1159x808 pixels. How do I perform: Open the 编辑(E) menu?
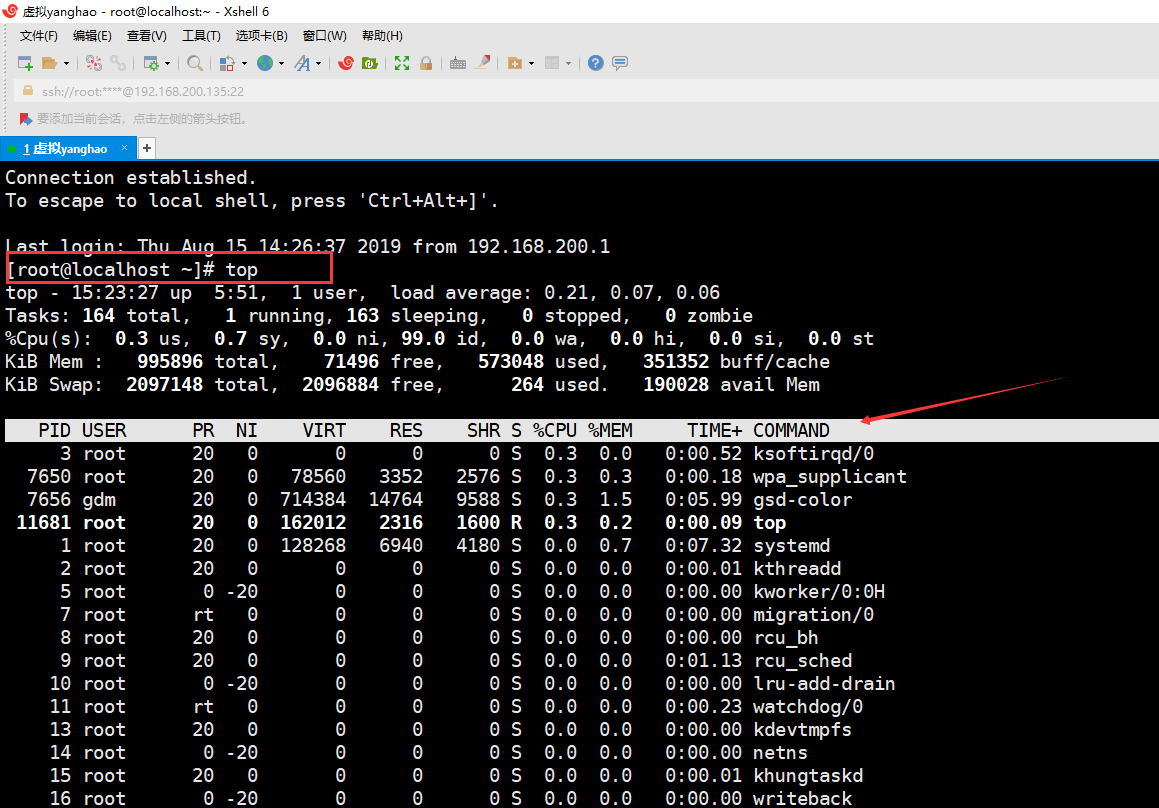(92, 35)
